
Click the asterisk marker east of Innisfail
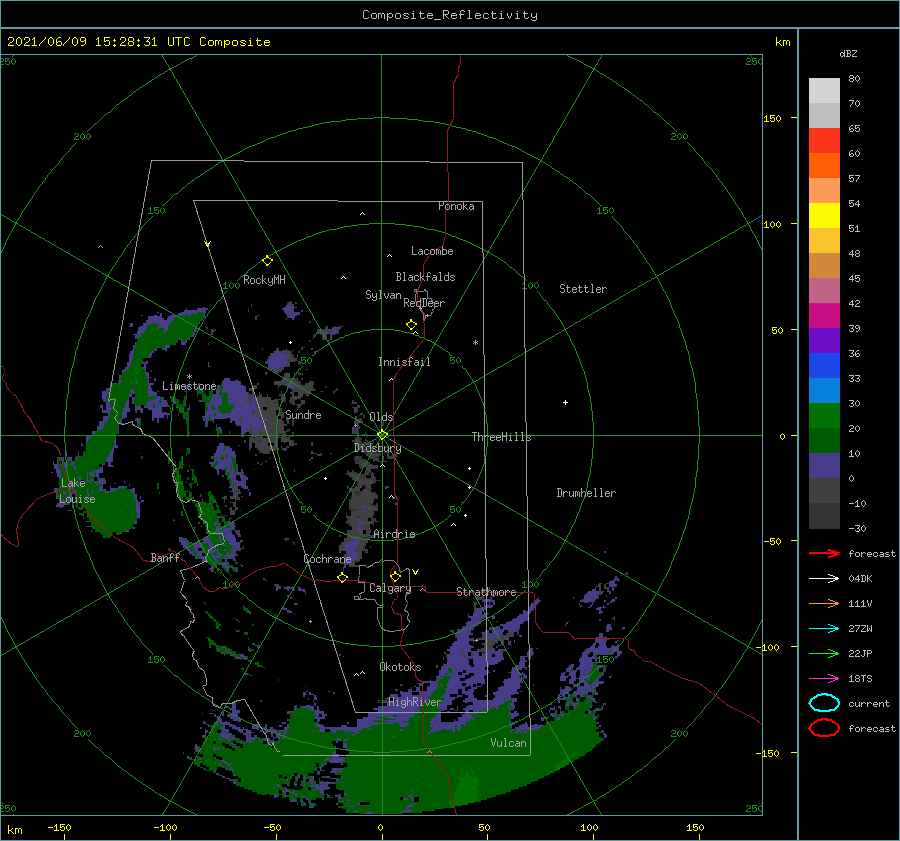pos(475,343)
